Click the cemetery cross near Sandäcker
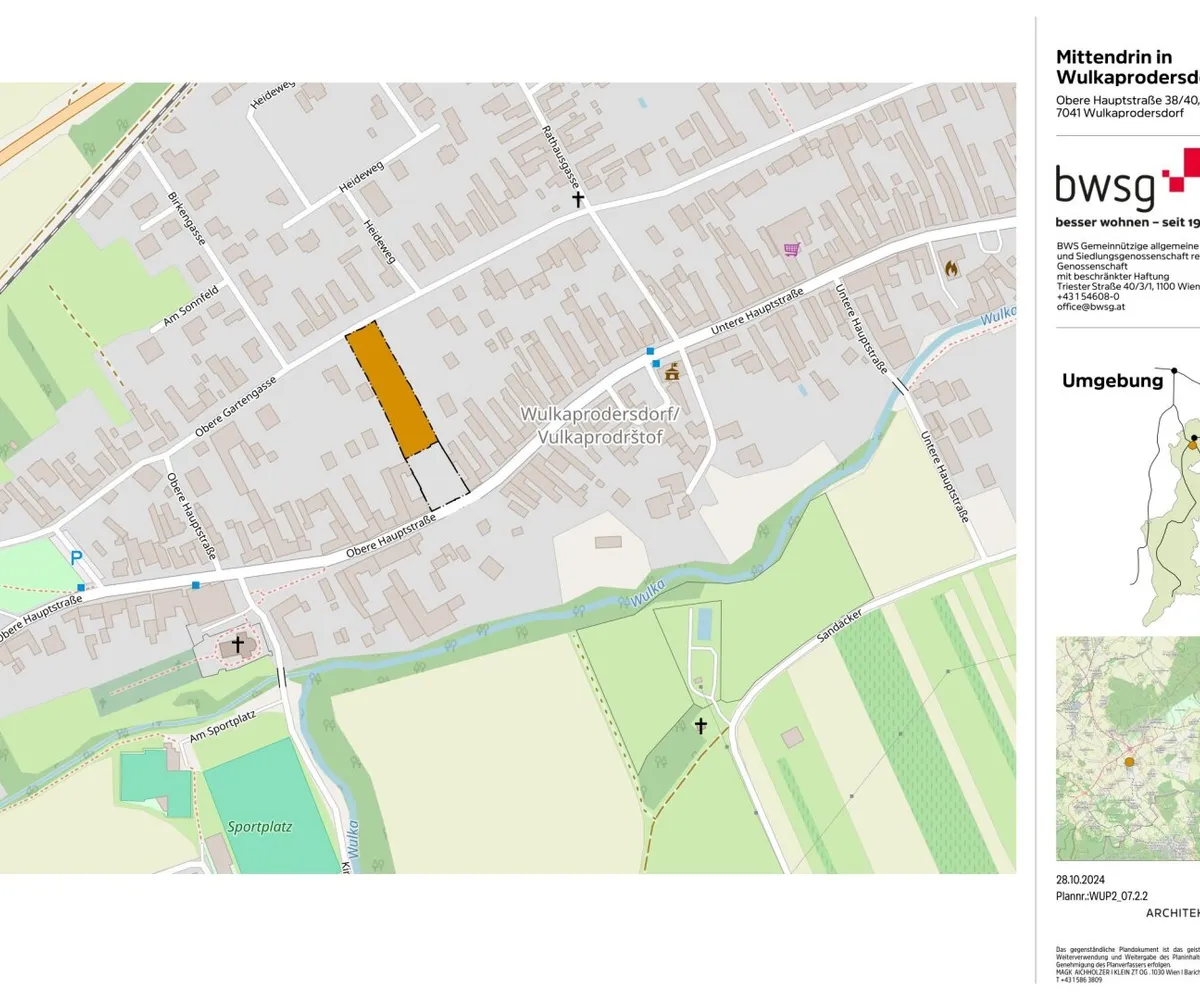Image resolution: width=1200 pixels, height=1000 pixels. 701,726
